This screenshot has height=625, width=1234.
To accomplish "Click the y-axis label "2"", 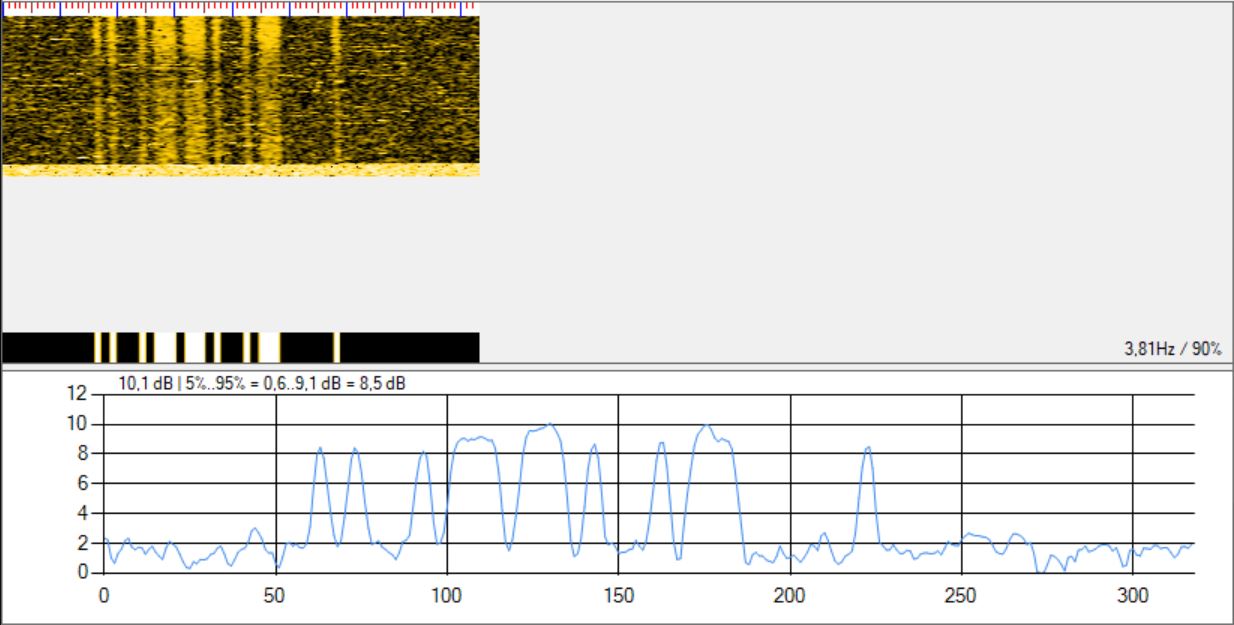I will pos(85,544).
